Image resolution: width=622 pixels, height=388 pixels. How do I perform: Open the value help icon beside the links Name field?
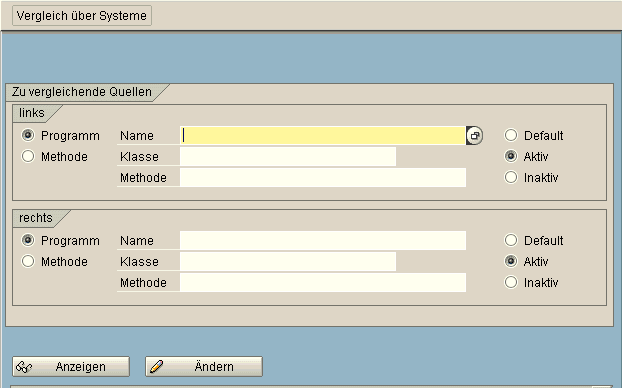pyautogui.click(x=474, y=136)
